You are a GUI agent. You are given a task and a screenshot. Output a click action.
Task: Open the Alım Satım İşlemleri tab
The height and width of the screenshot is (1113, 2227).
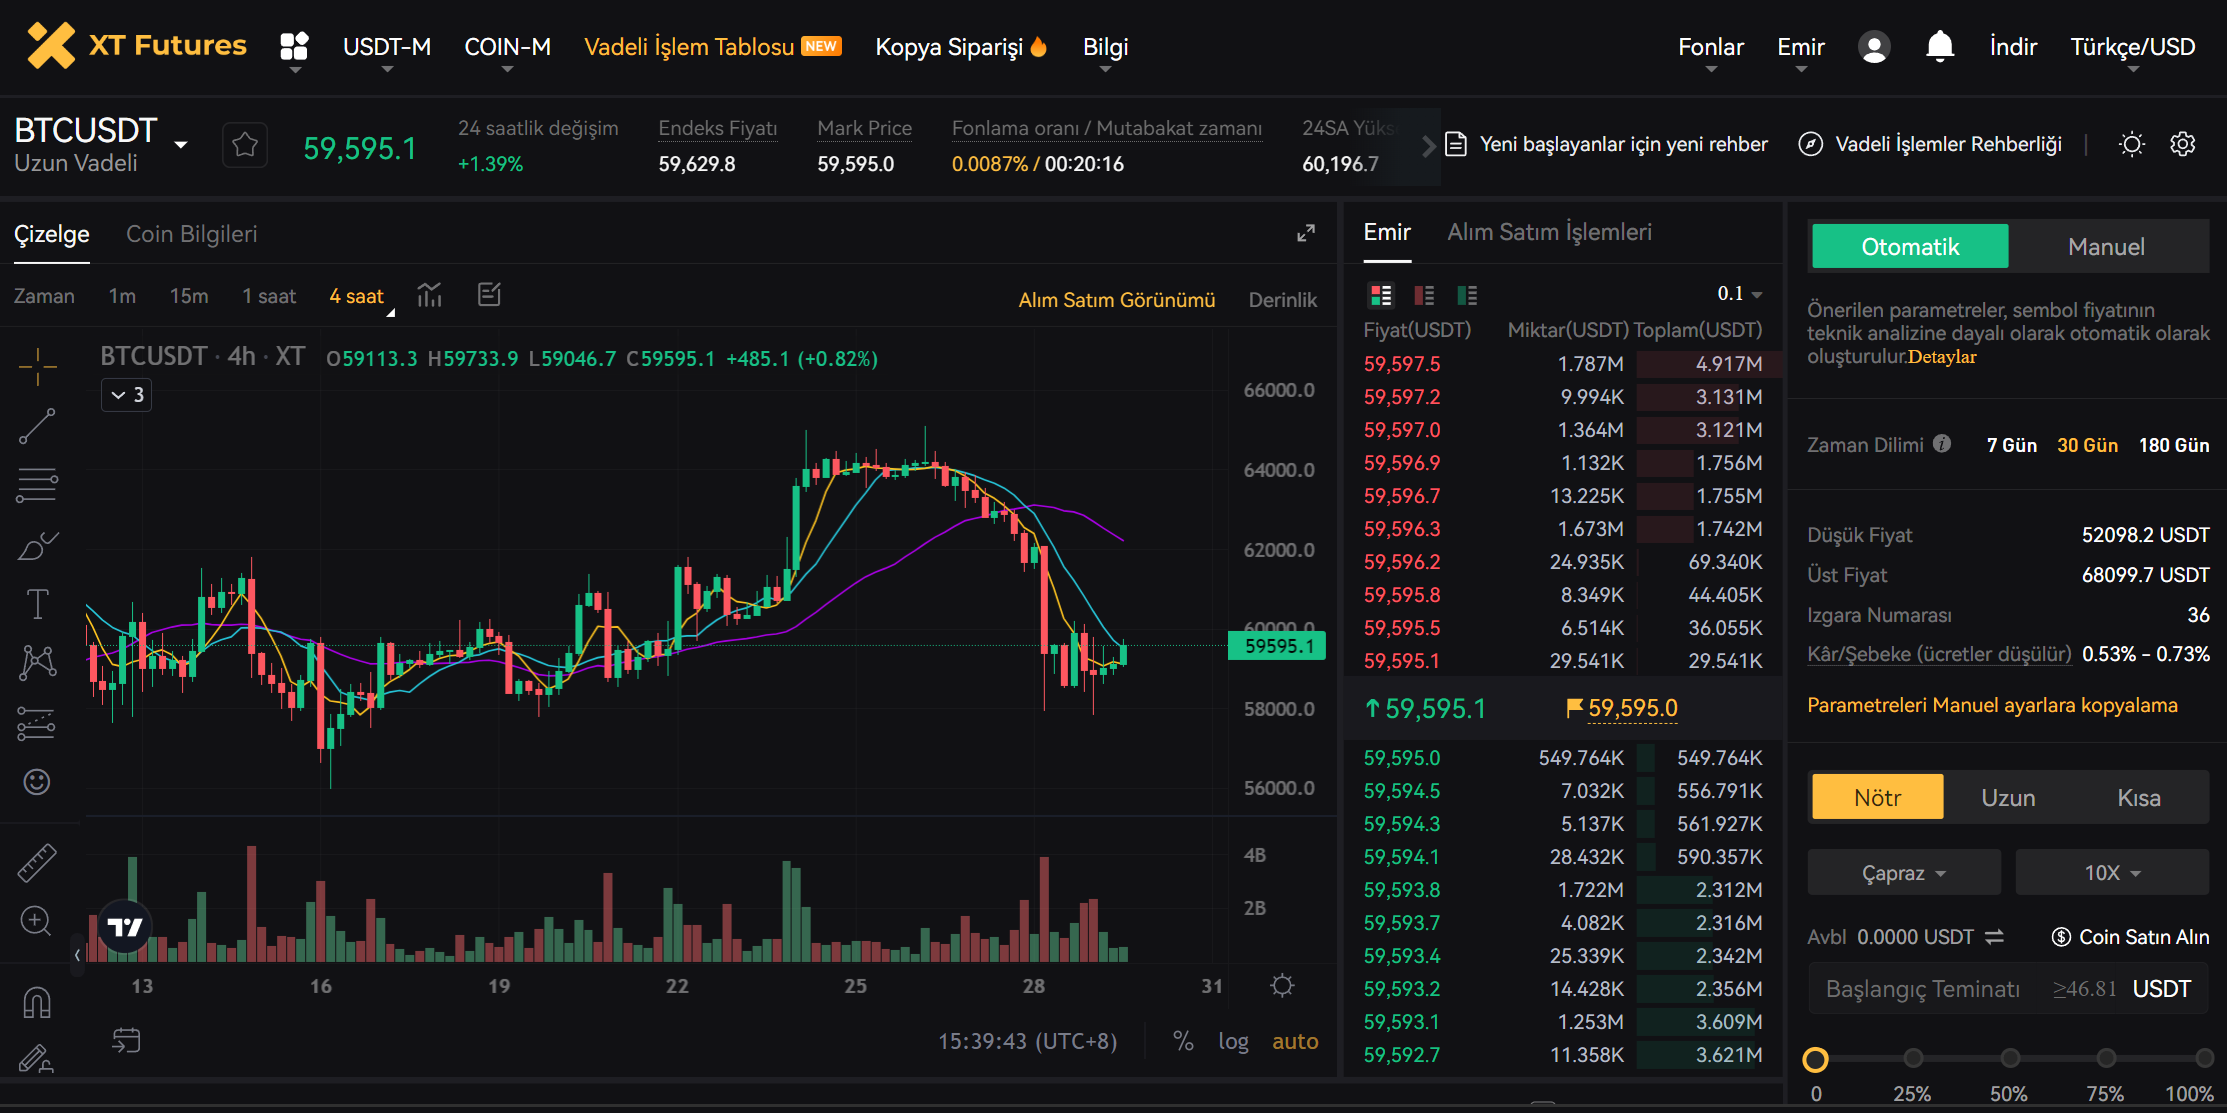click(x=1549, y=231)
